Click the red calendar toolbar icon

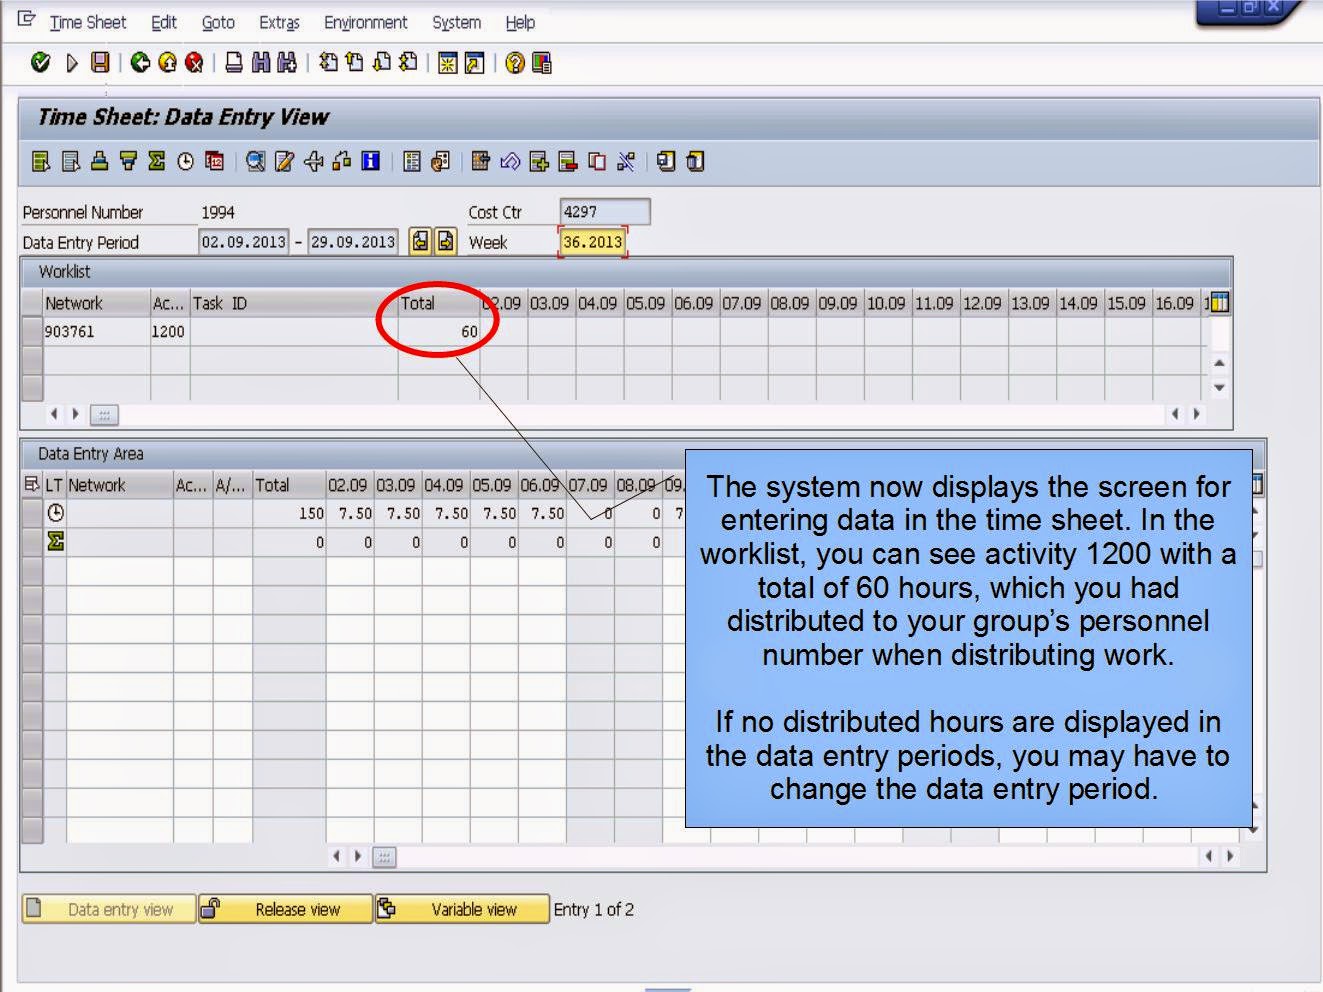point(214,161)
